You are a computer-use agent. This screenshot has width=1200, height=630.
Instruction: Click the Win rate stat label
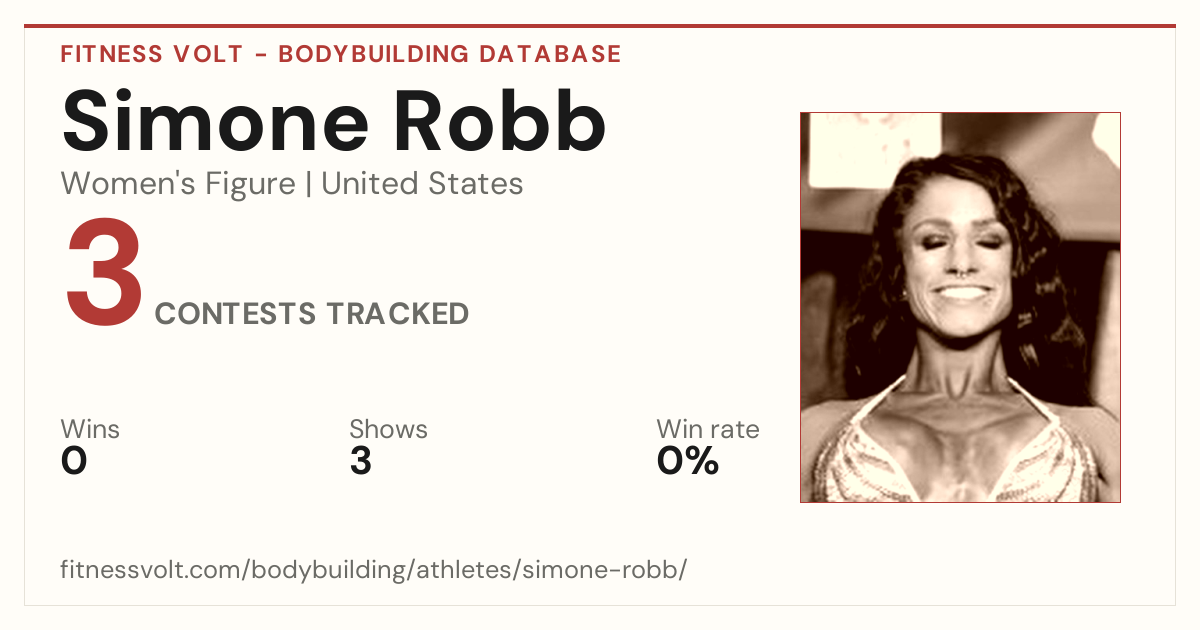pyautogui.click(x=708, y=430)
